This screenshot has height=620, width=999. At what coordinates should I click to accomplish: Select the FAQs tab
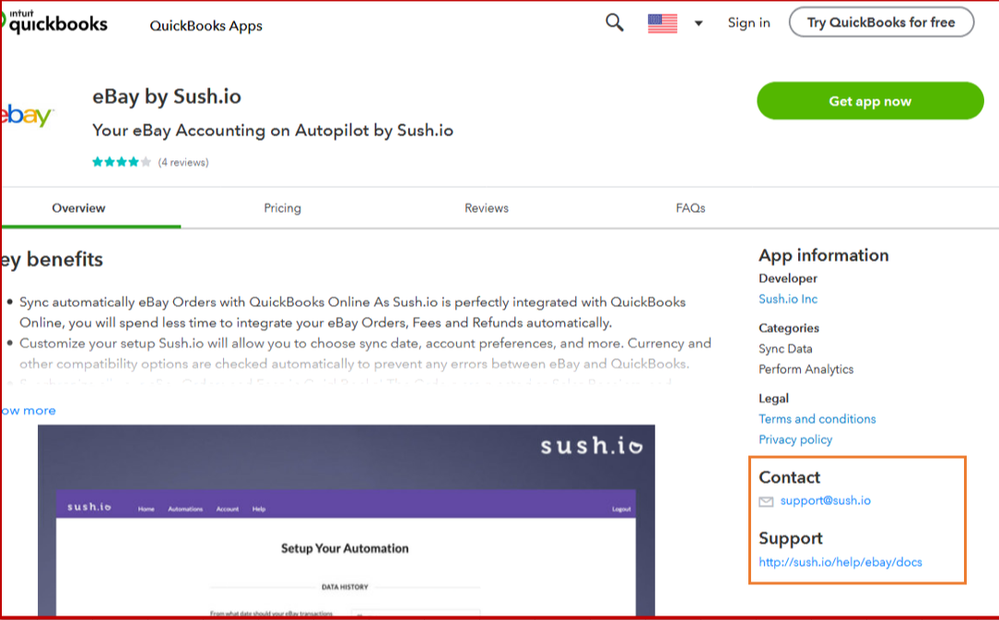click(x=690, y=208)
